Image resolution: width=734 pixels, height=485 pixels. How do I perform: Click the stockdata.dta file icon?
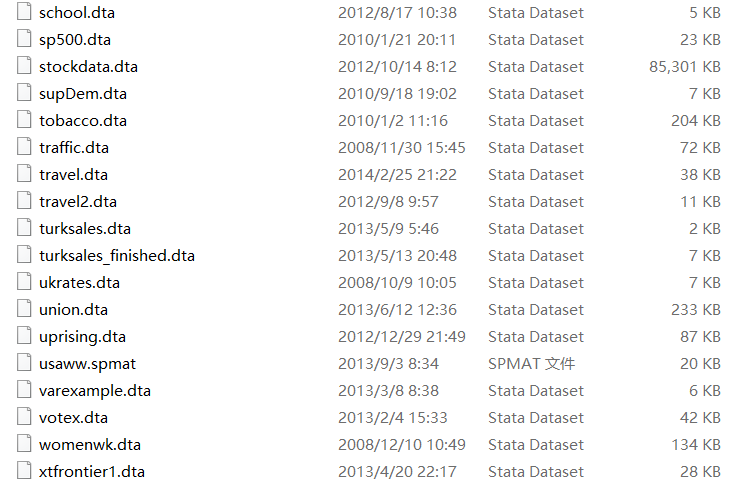click(x=25, y=67)
